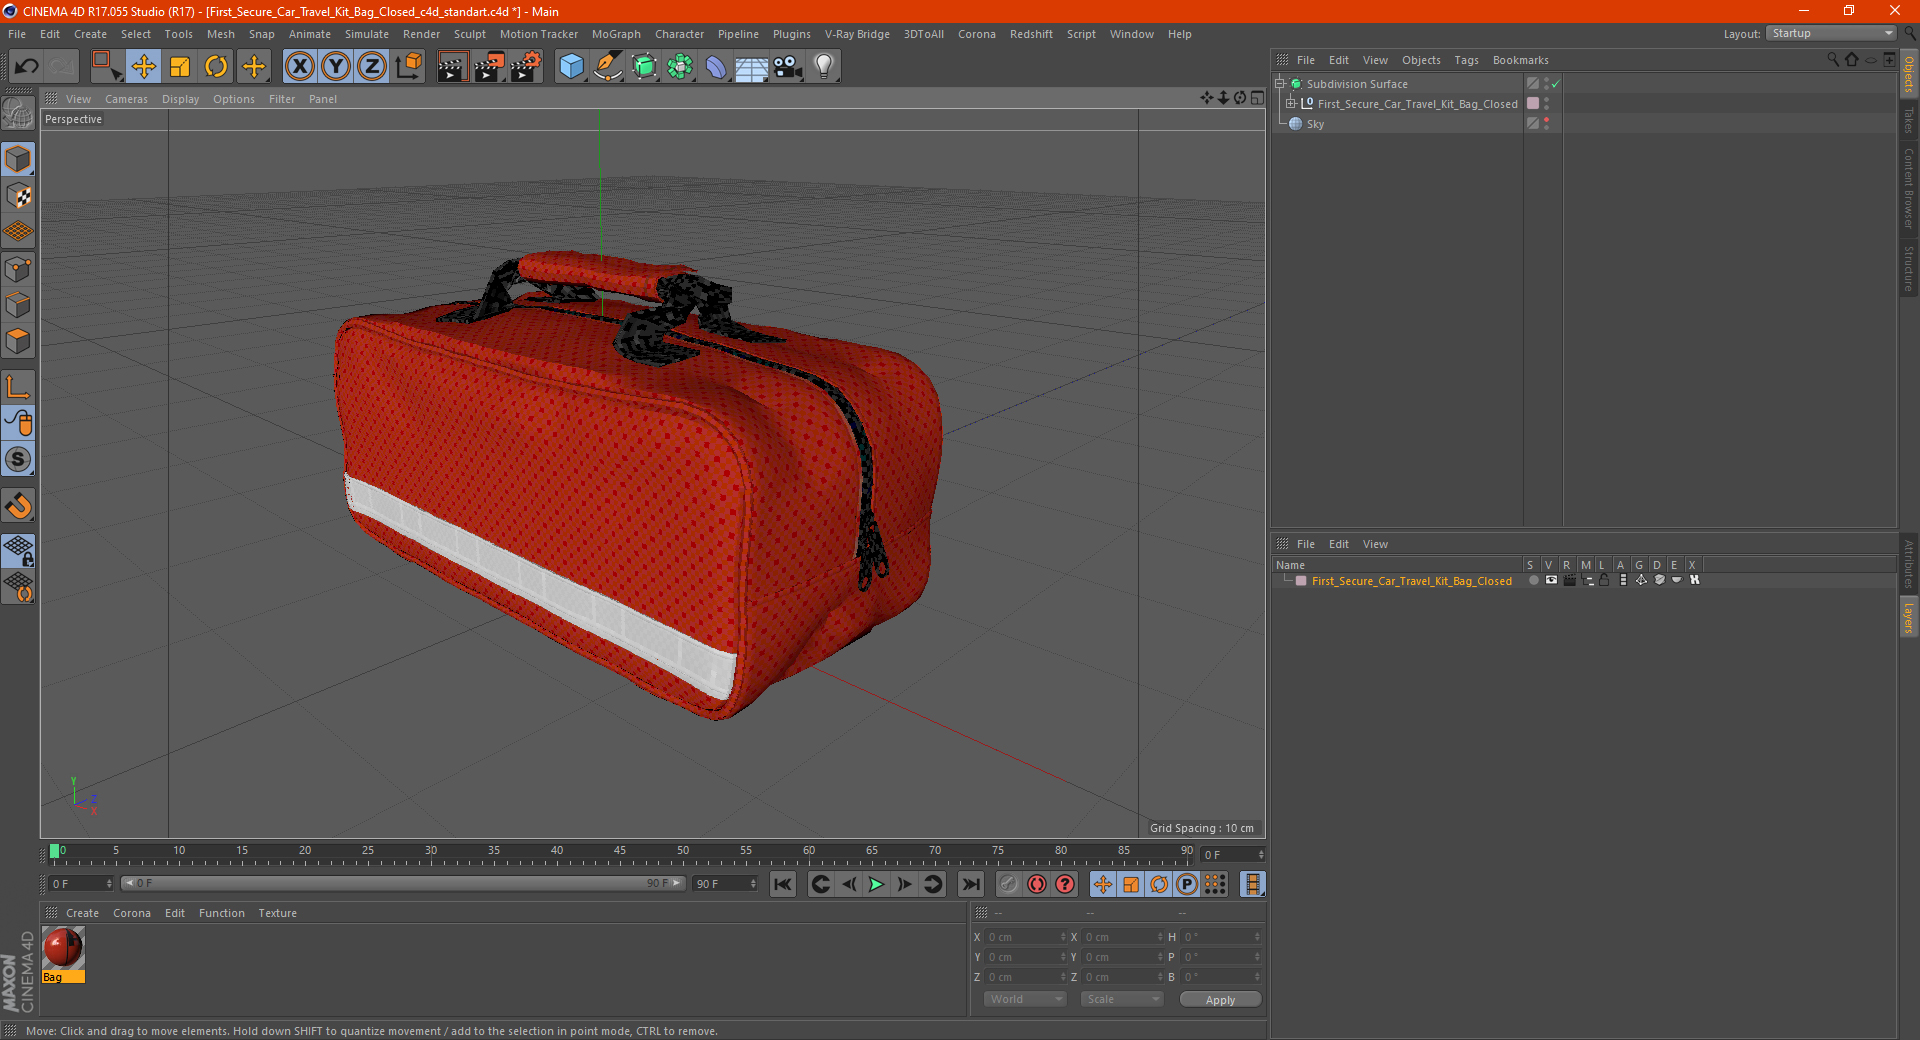Click the magnet tweak icon
This screenshot has width=1920, height=1040.
click(19, 505)
